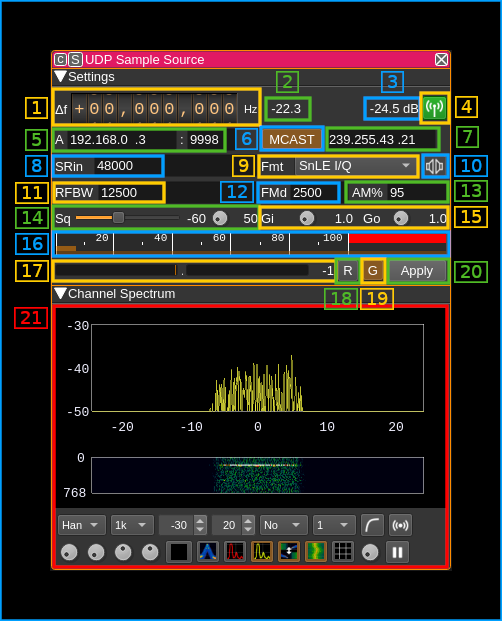
Task: Click the AM% modulation field 95
Action: coord(417,193)
